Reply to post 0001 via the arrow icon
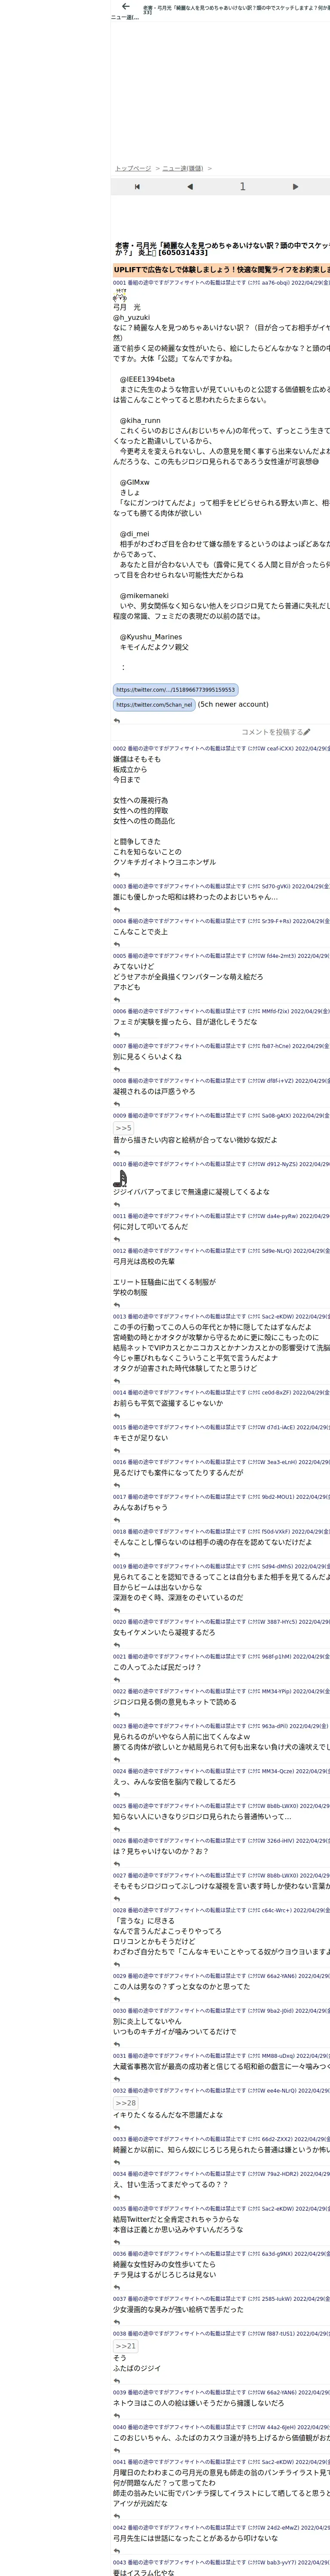Image resolution: width=330 pixels, height=2576 pixels. pyautogui.click(x=117, y=720)
